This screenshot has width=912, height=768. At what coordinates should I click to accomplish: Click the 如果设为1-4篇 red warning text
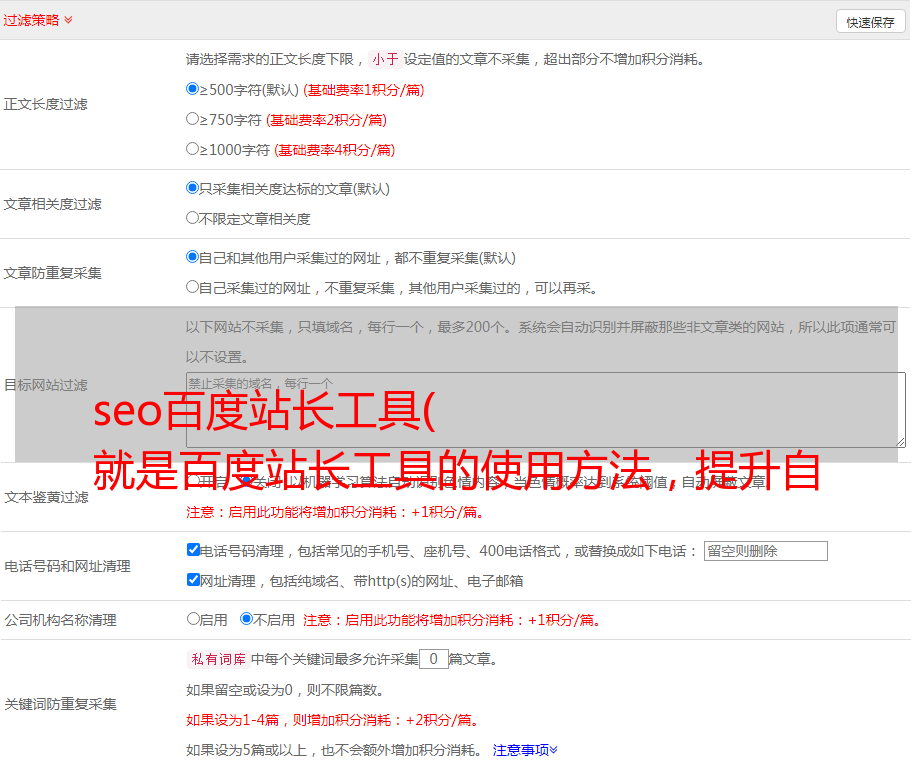tap(334, 720)
